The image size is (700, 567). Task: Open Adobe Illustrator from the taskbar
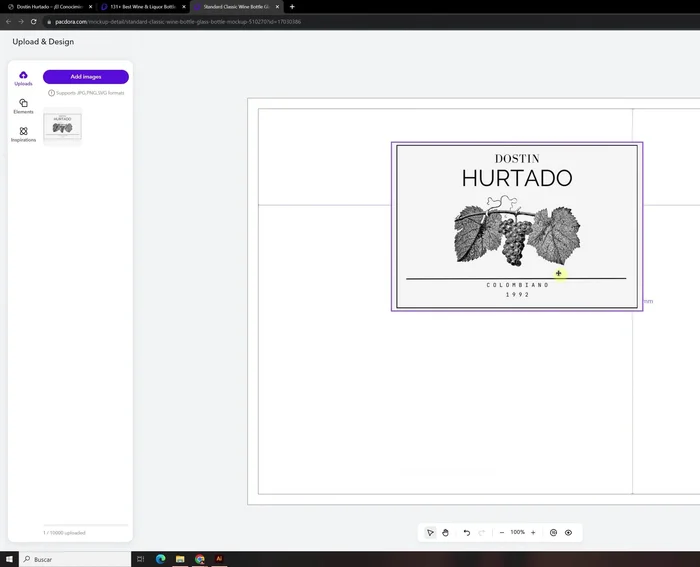pyautogui.click(x=219, y=559)
